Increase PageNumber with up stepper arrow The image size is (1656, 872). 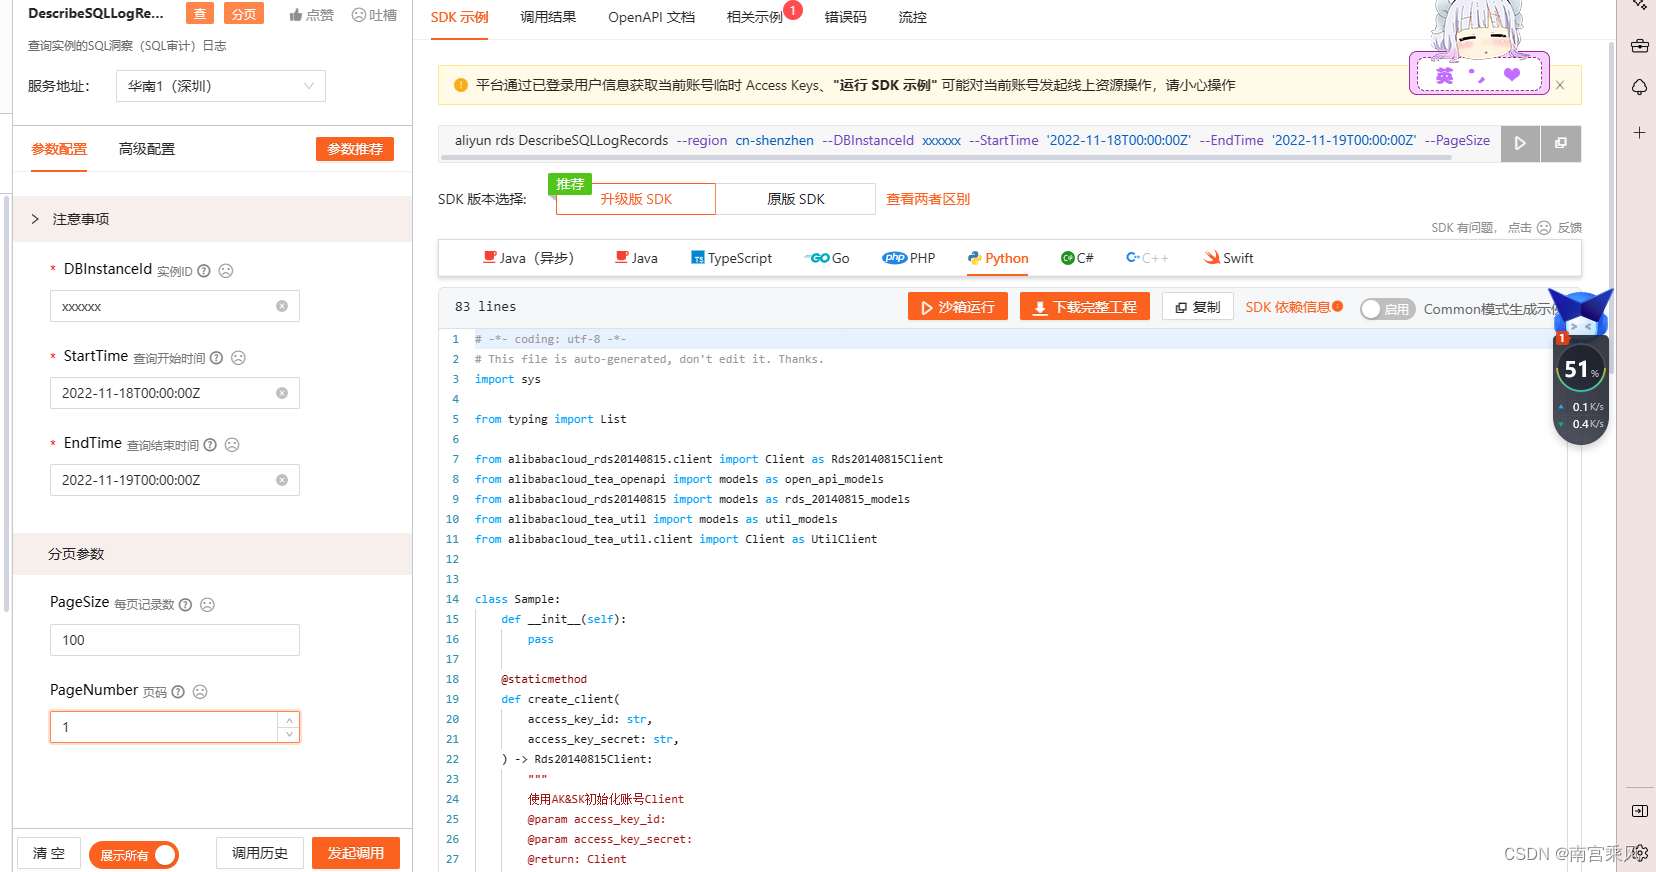click(x=289, y=720)
